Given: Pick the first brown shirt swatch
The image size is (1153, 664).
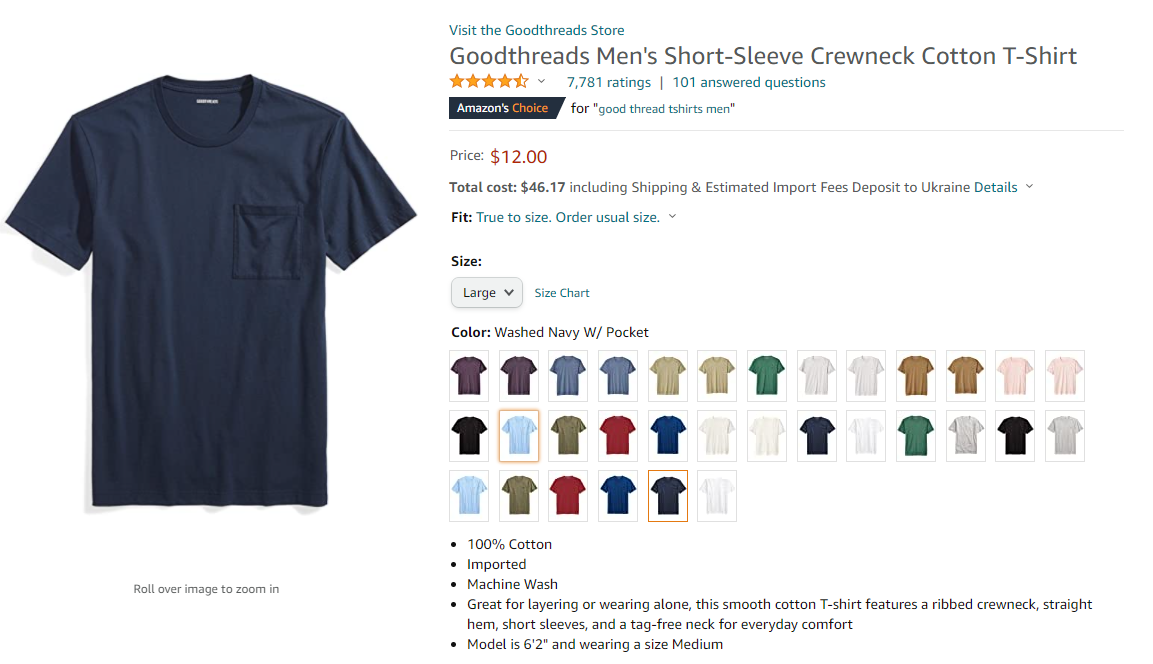Looking at the screenshot, I should tap(915, 376).
